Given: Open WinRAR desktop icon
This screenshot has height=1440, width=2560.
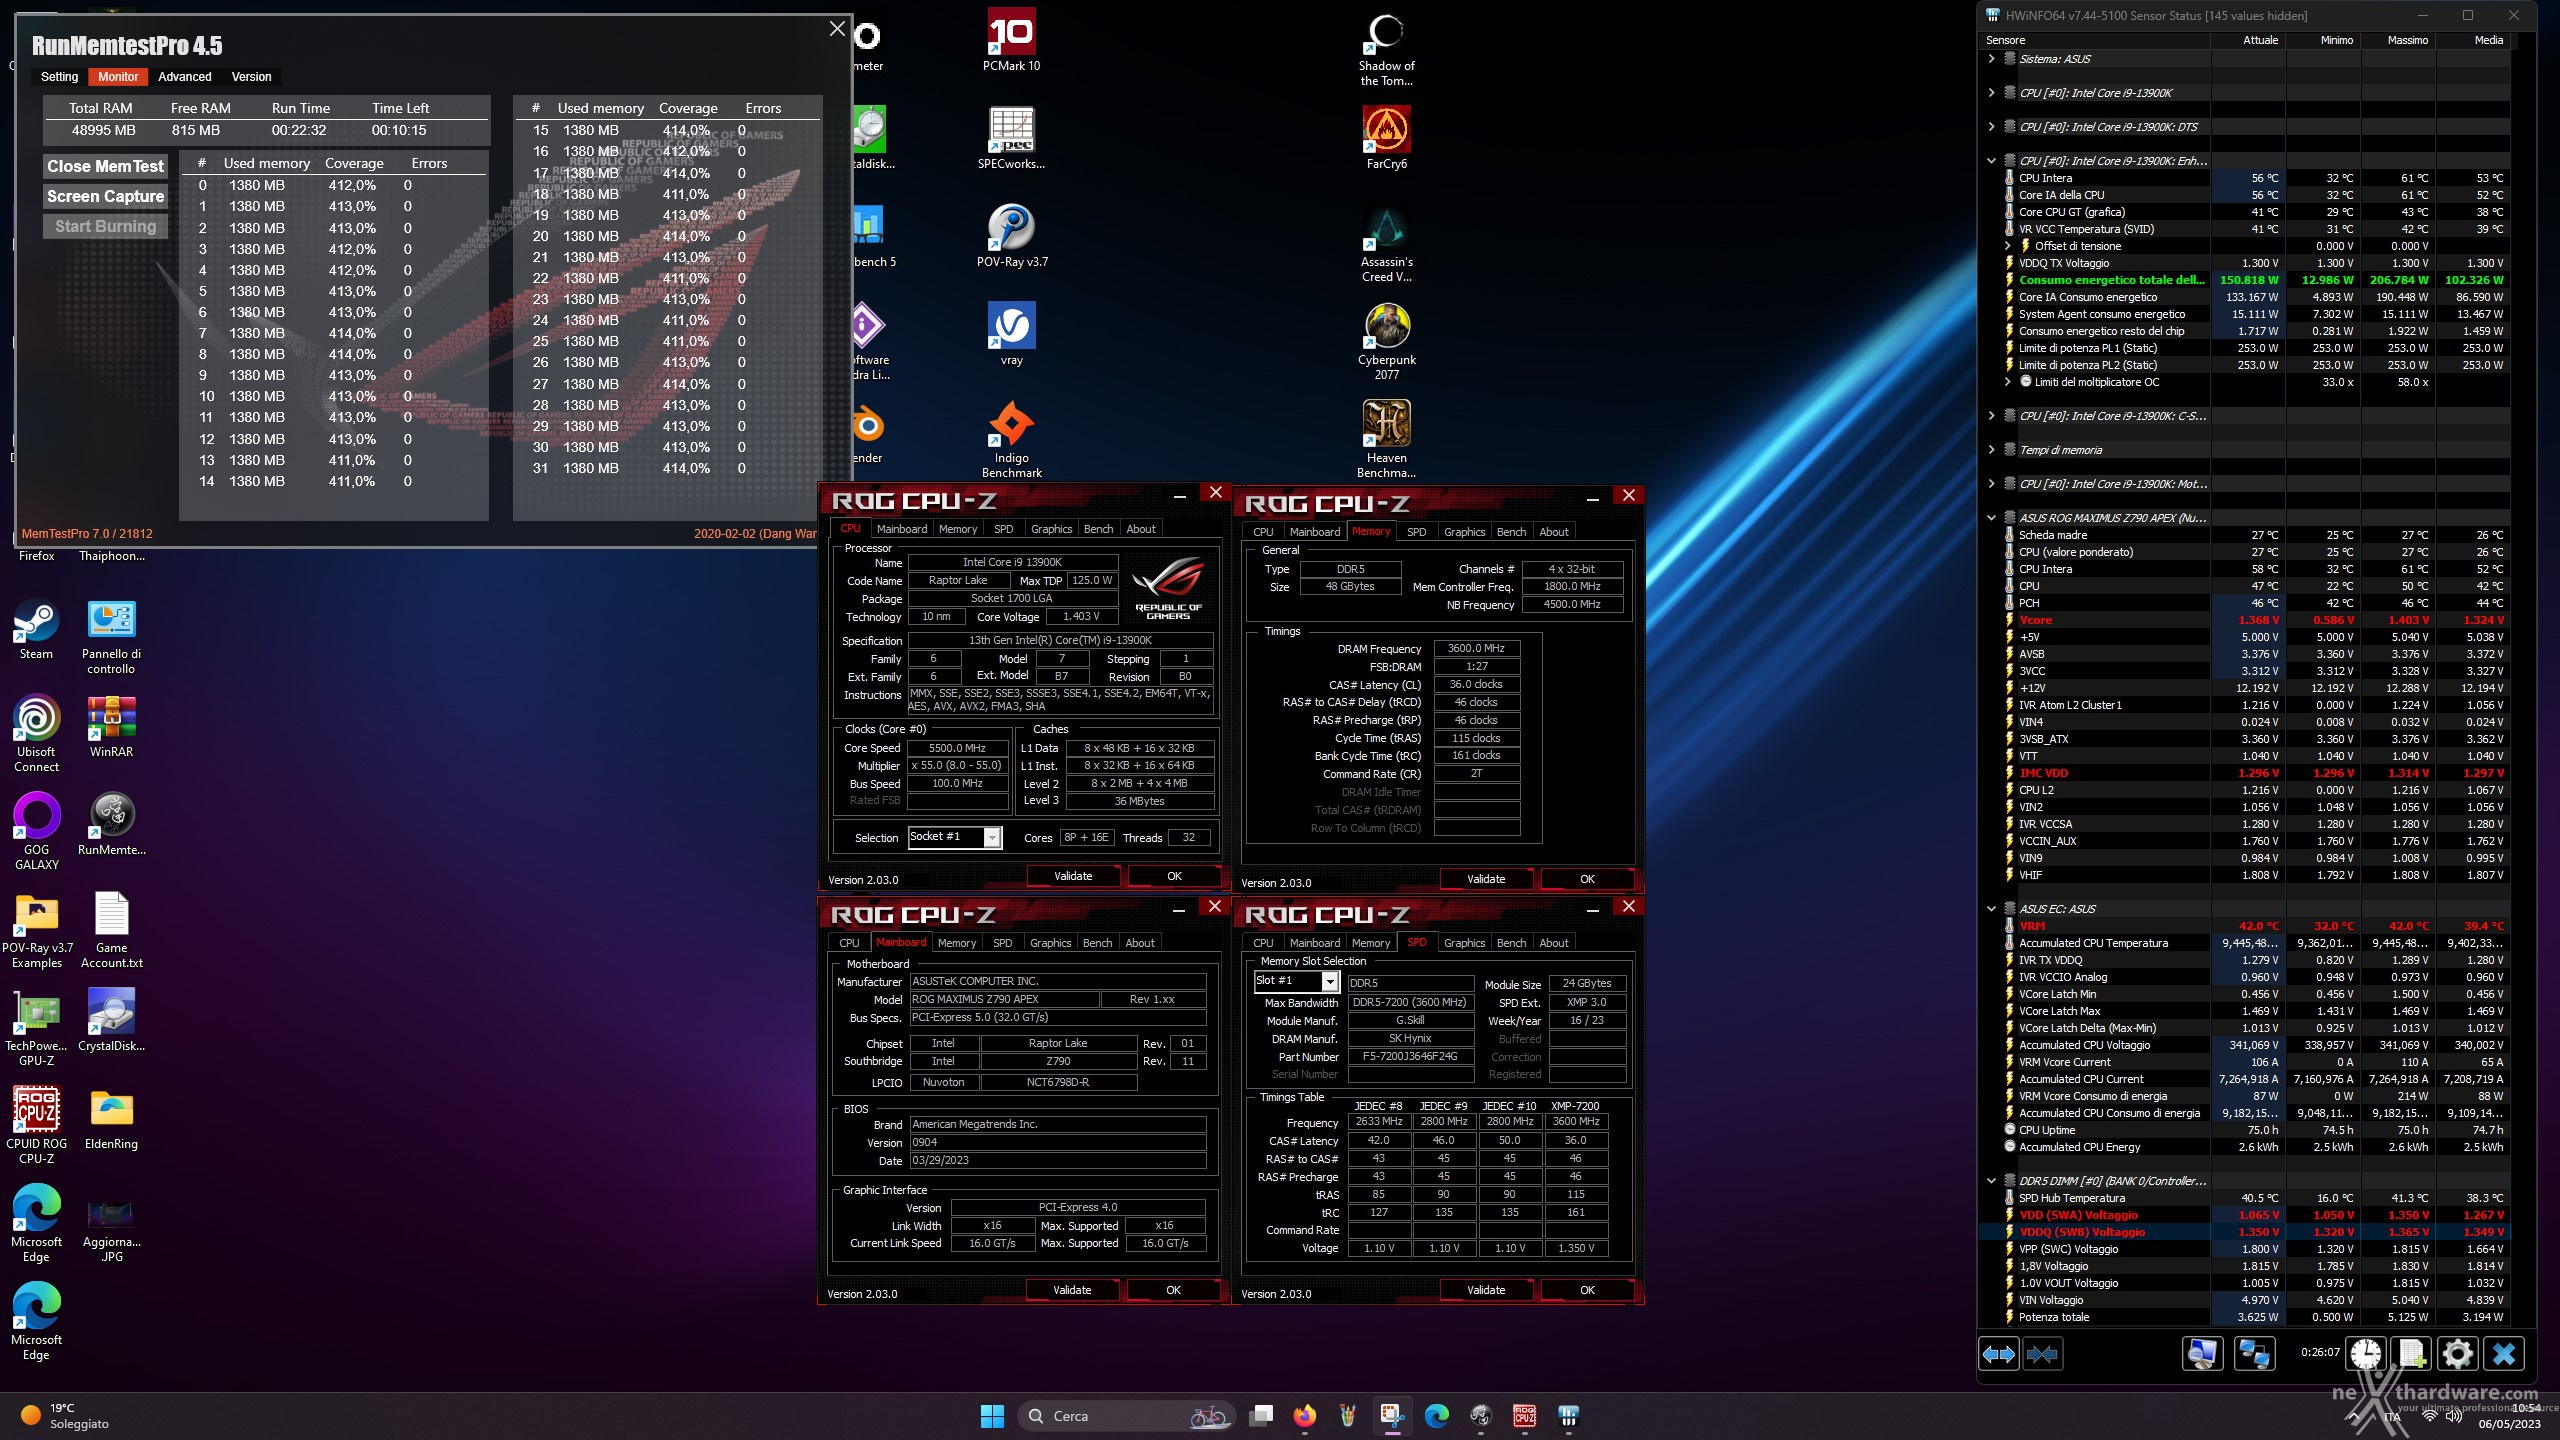Looking at the screenshot, I should pyautogui.click(x=111, y=726).
